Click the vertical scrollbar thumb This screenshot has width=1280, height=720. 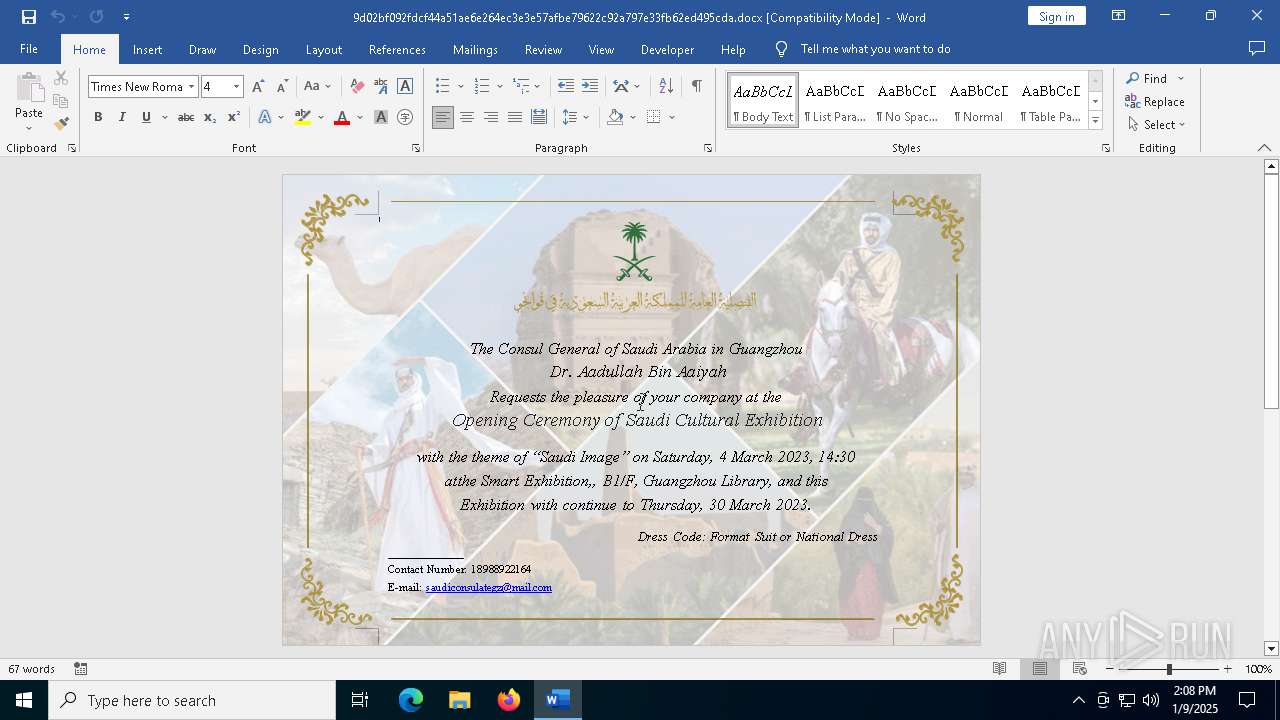(1272, 292)
